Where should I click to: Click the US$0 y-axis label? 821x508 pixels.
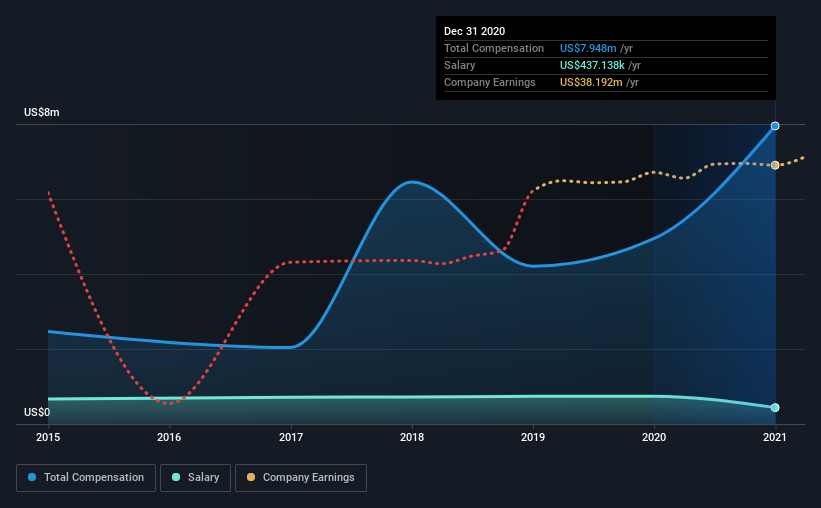37,412
